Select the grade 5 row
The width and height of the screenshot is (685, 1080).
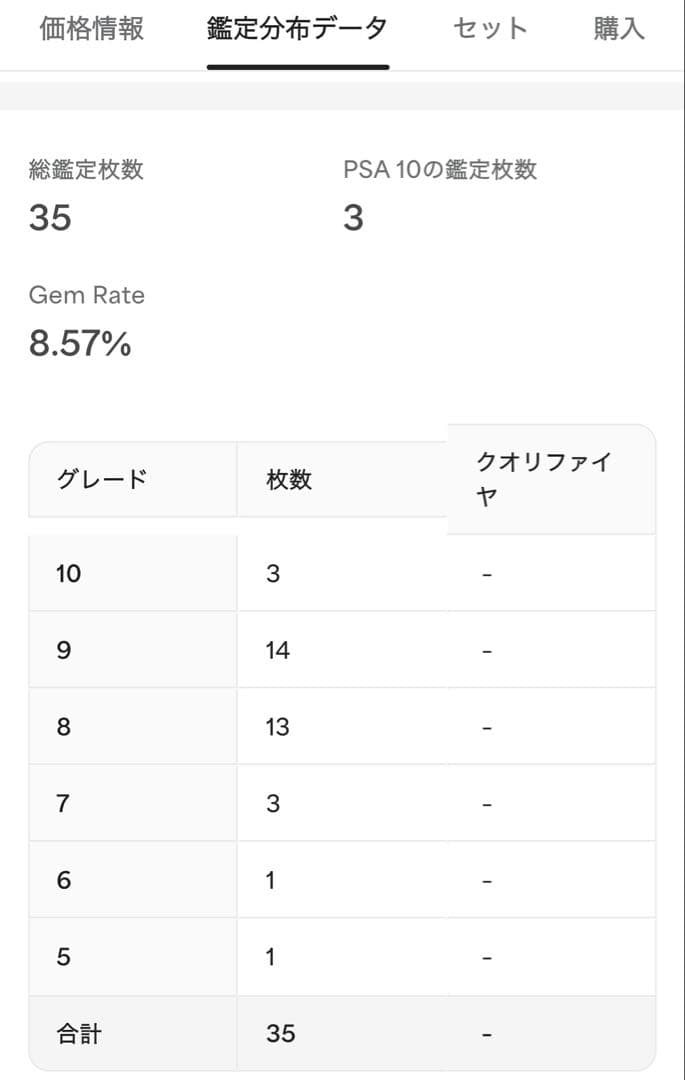[x=64, y=957]
